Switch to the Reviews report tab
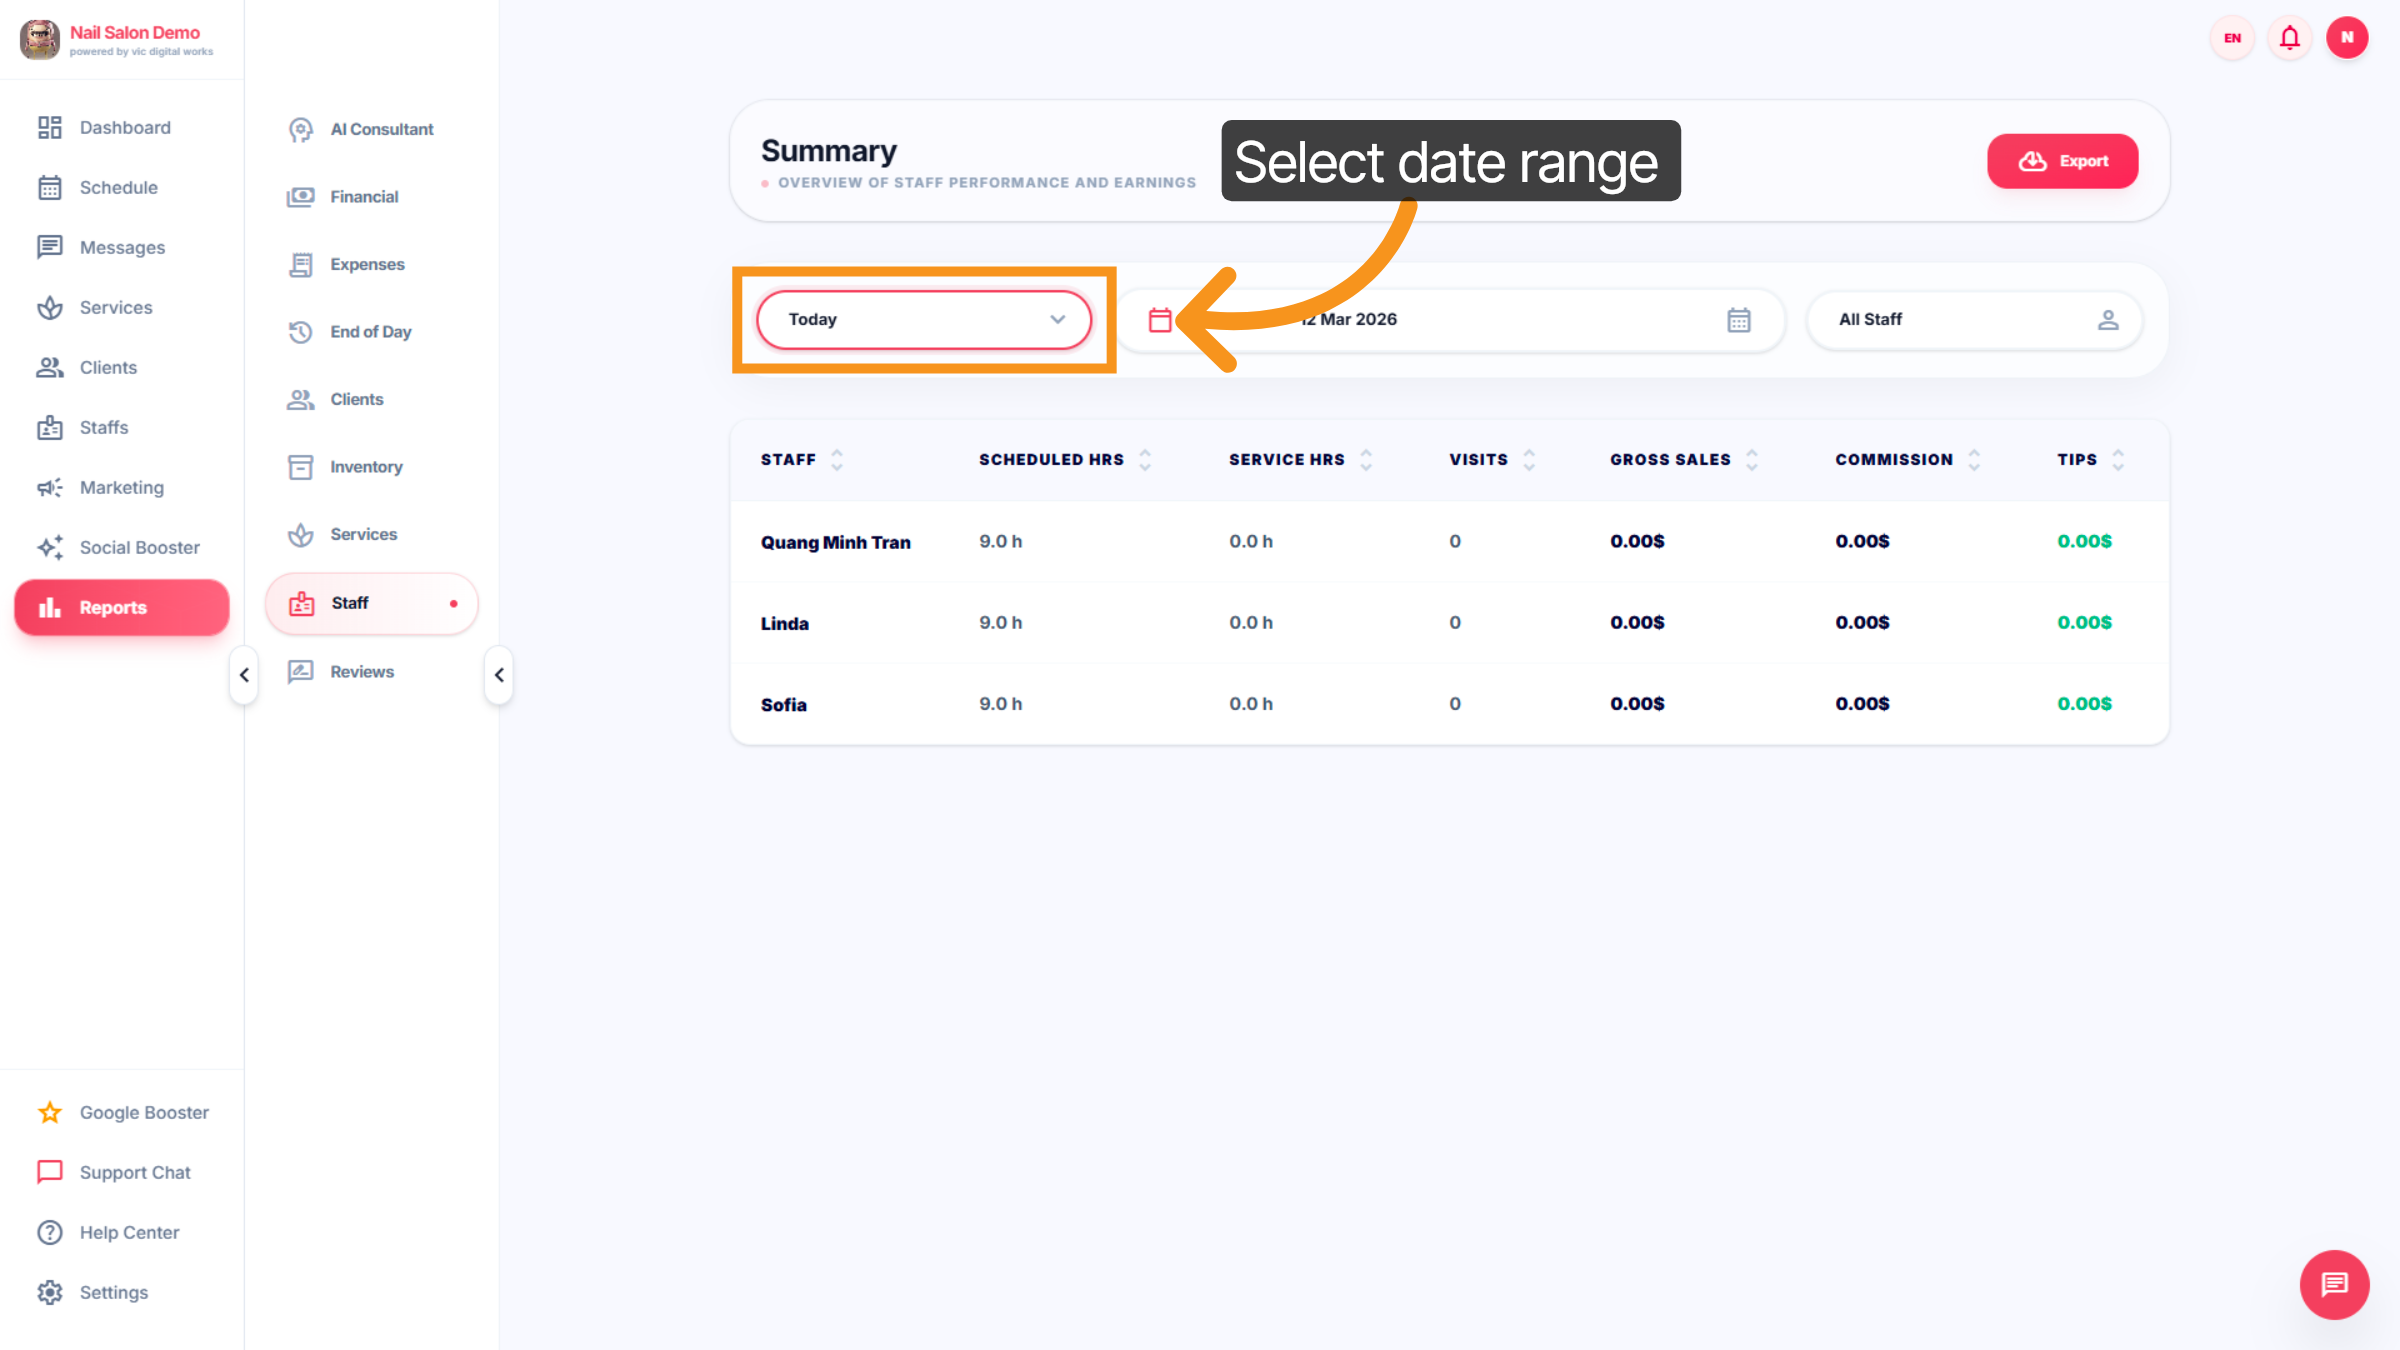This screenshot has height=1350, width=2400. (x=361, y=671)
